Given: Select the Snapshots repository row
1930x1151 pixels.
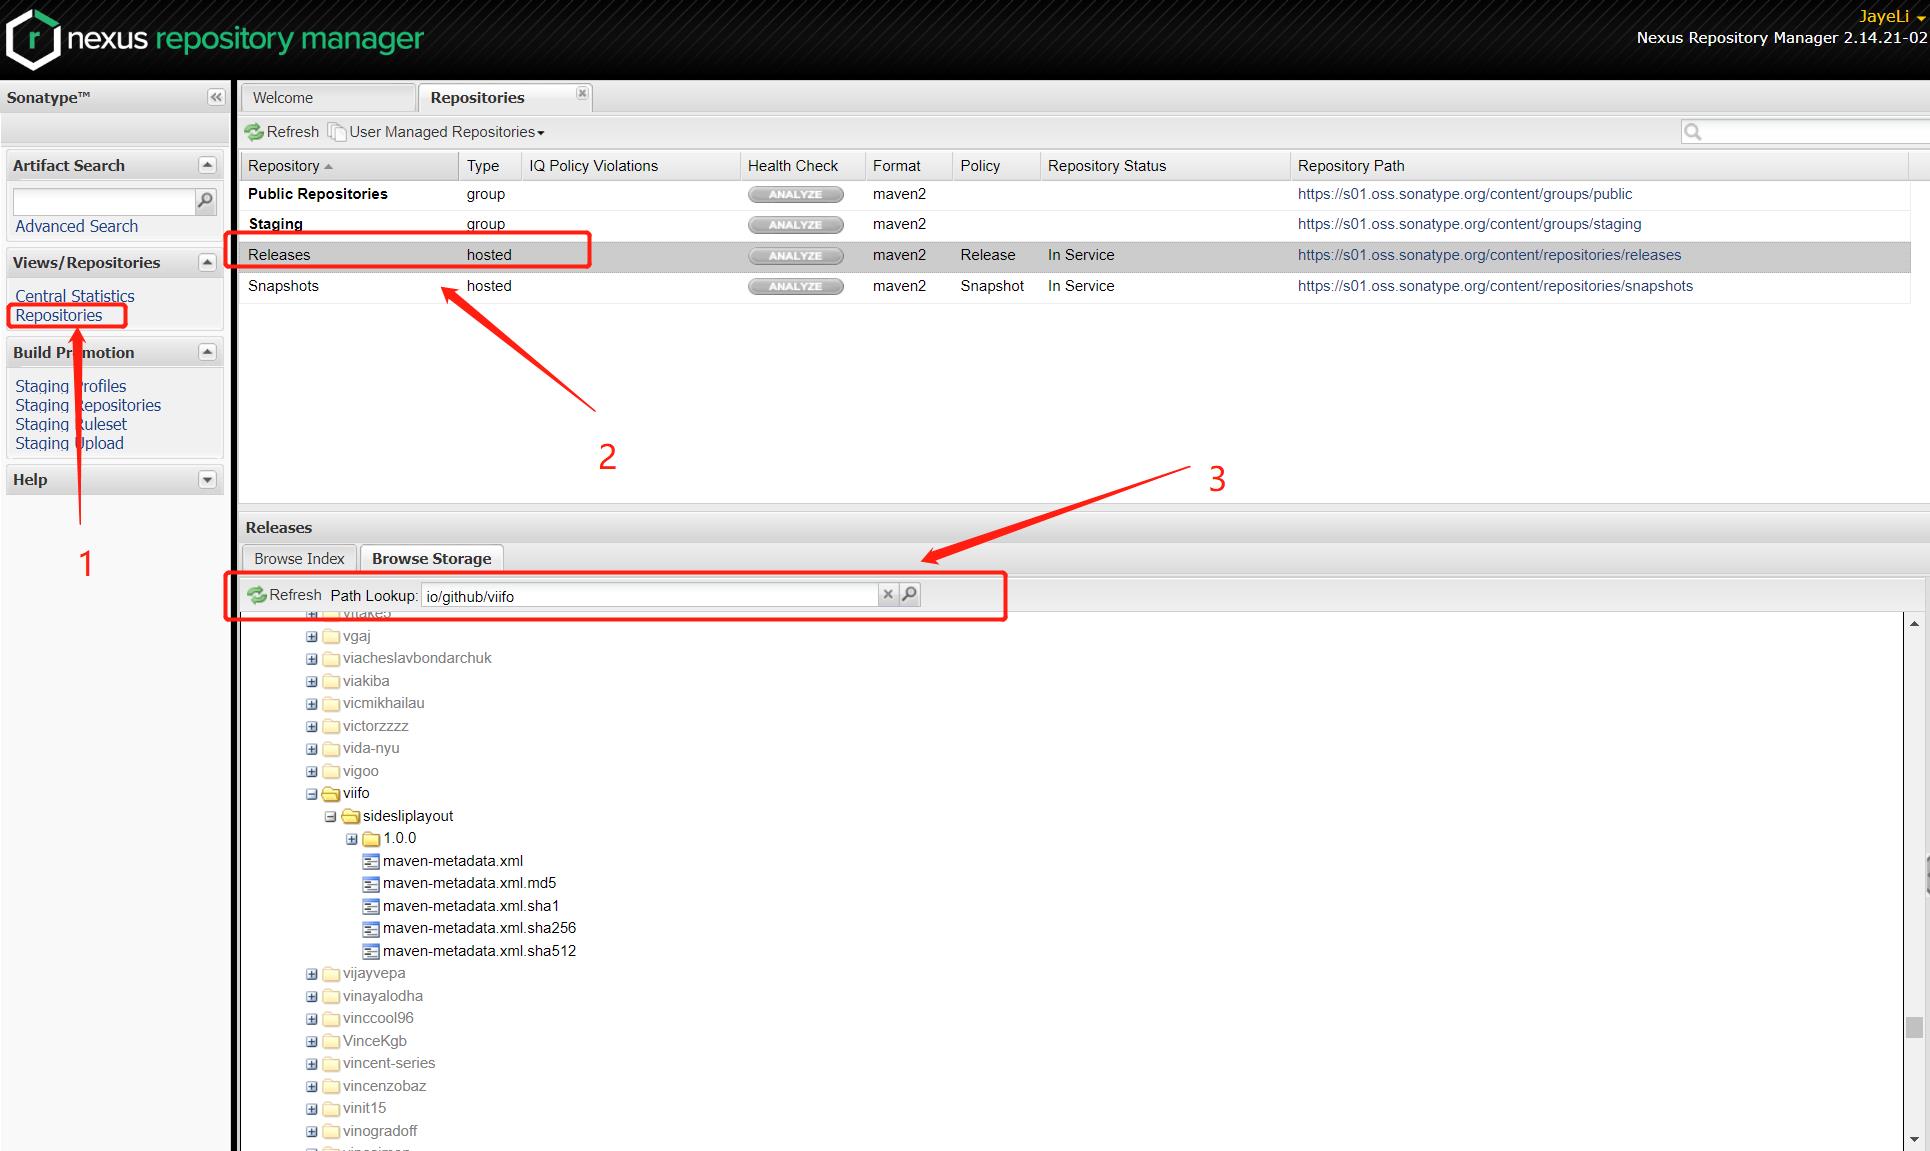Looking at the screenshot, I should coord(1075,287).
